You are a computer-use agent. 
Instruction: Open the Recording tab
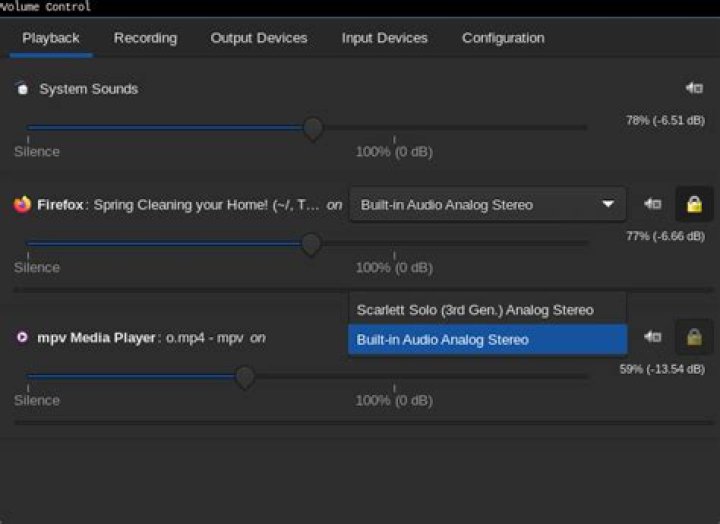pyautogui.click(x=145, y=38)
